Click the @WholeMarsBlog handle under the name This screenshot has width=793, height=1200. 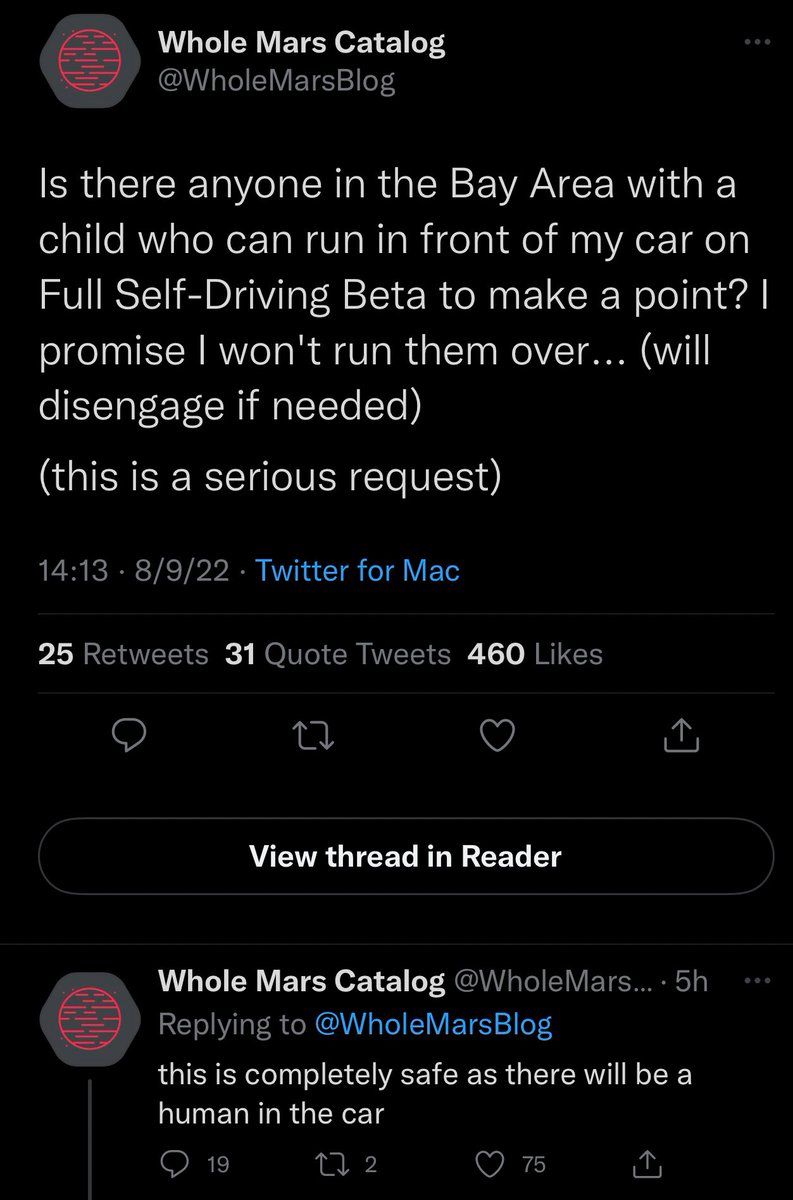[x=277, y=81]
